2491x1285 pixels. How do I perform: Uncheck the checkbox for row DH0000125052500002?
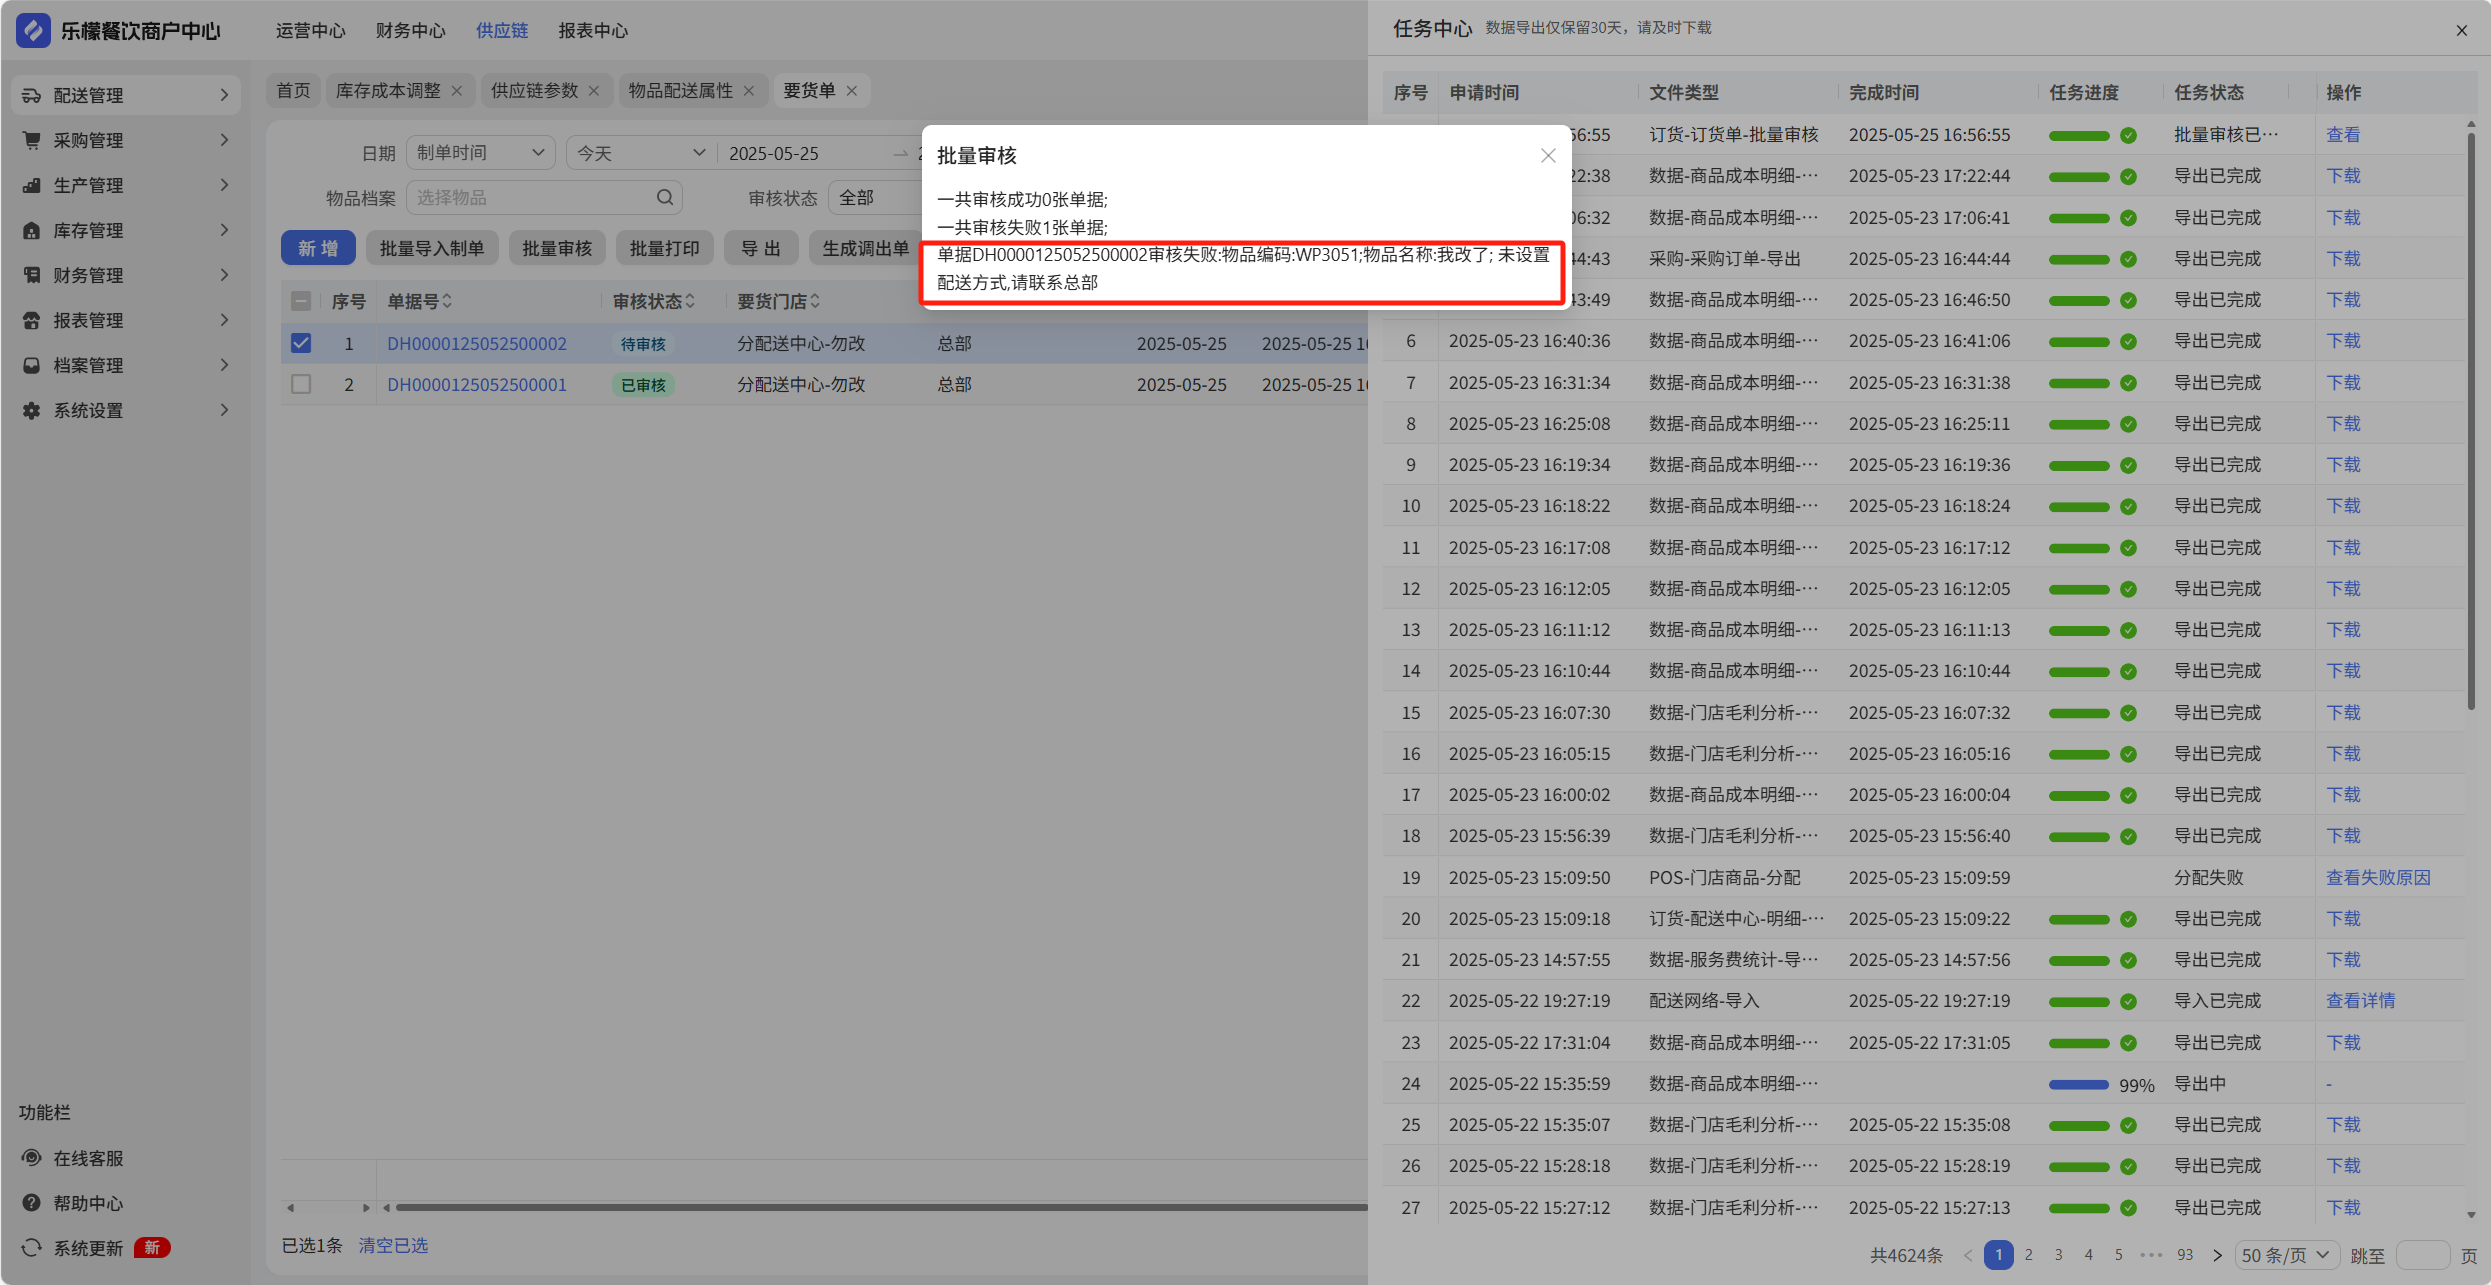pos(301,343)
